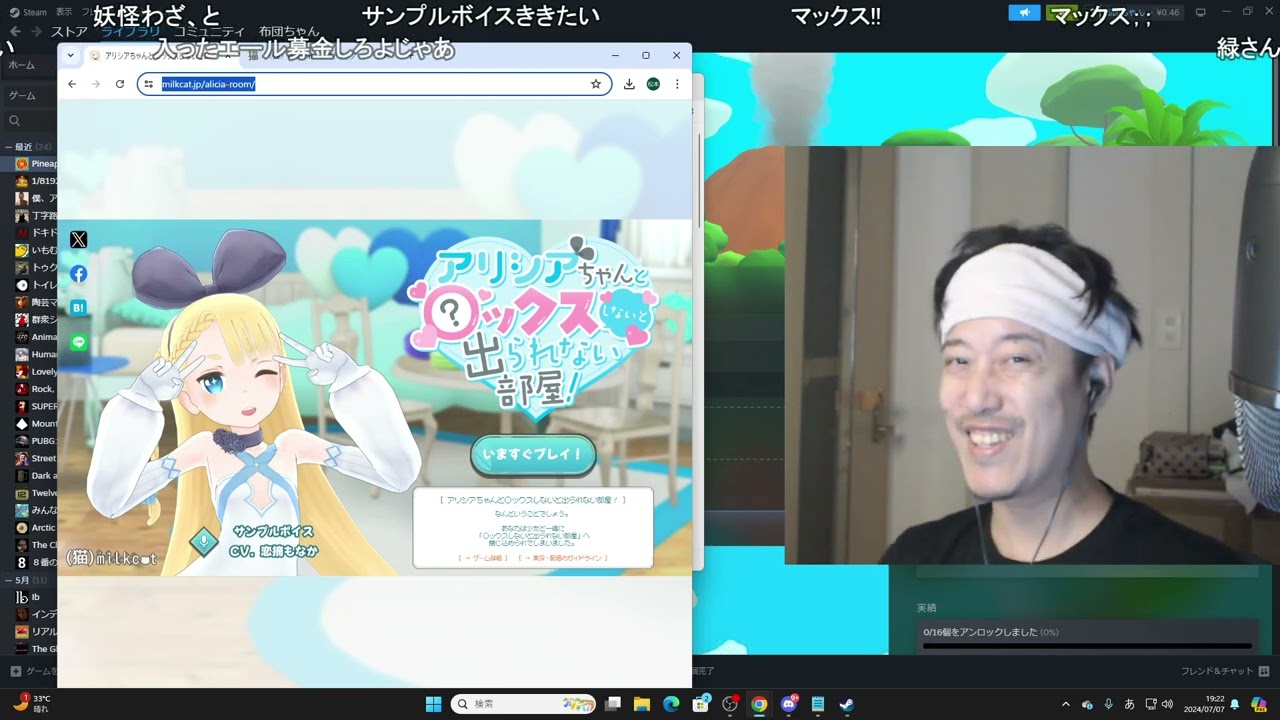Open Chrome downloads
The image size is (1280, 720).
[629, 84]
